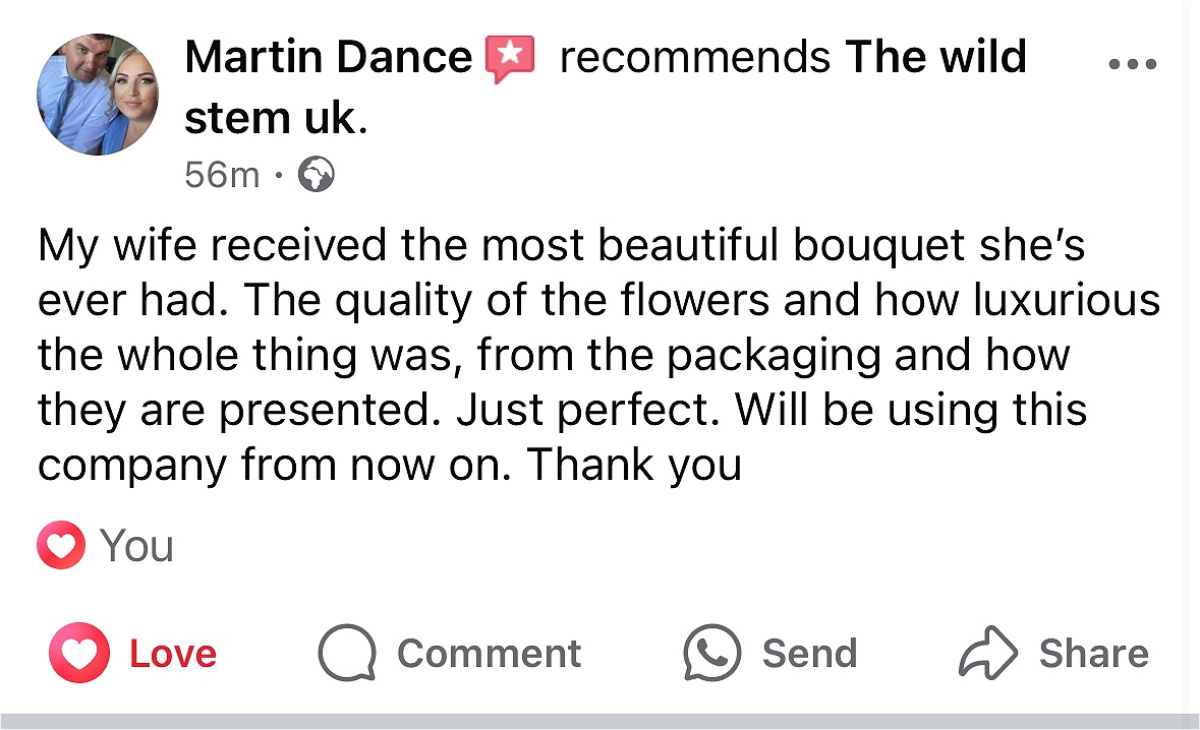1200x730 pixels.
Task: Open the heart reaction summary icon
Action: point(60,546)
